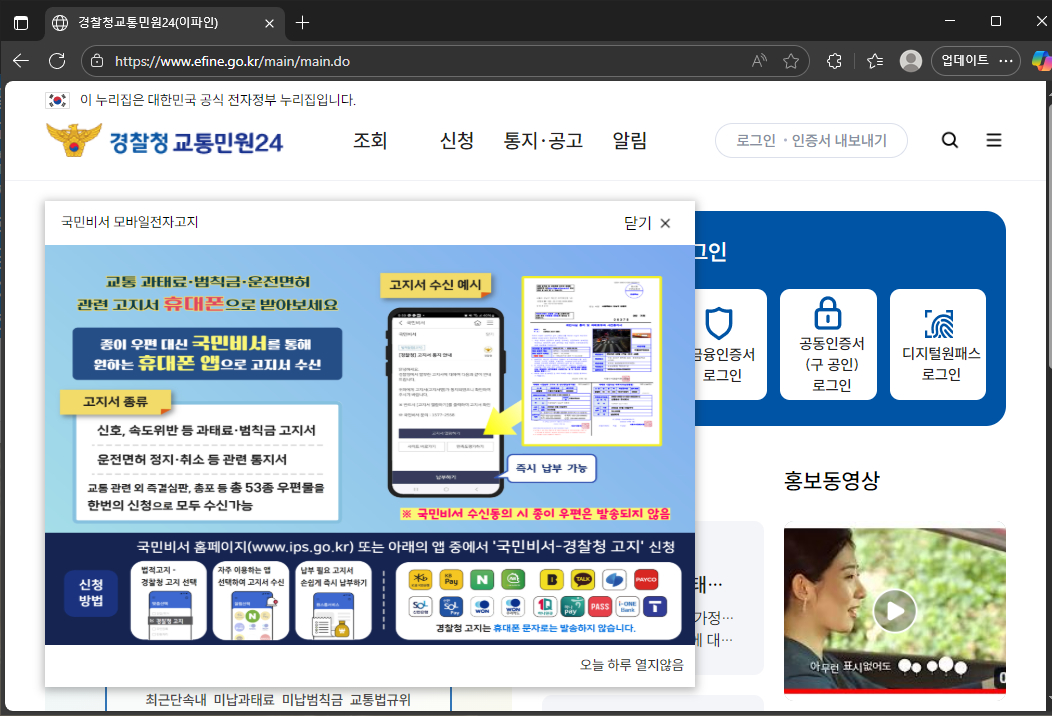Open the 최근단속내 tab link
The image size is (1052, 716).
coord(176,700)
